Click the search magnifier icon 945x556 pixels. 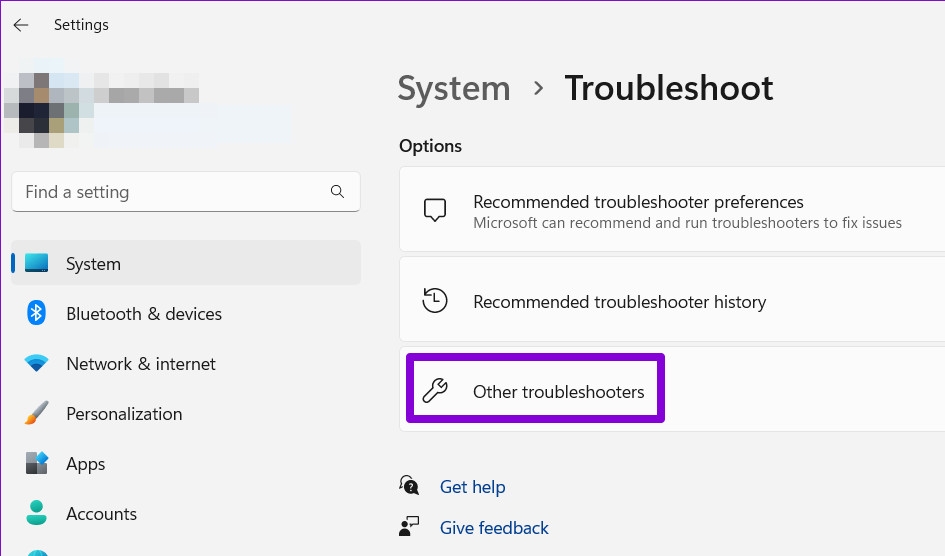[x=338, y=192]
